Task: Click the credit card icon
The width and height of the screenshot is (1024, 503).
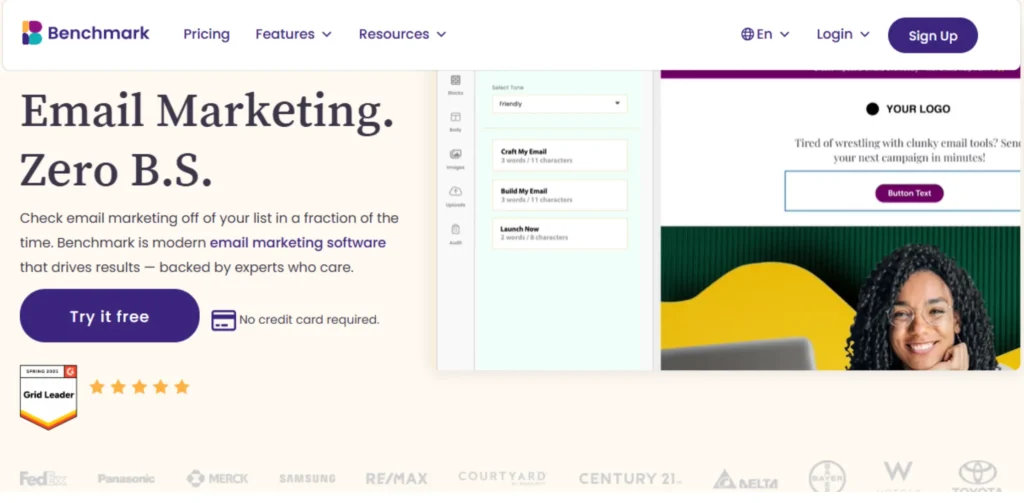Action: (x=223, y=320)
